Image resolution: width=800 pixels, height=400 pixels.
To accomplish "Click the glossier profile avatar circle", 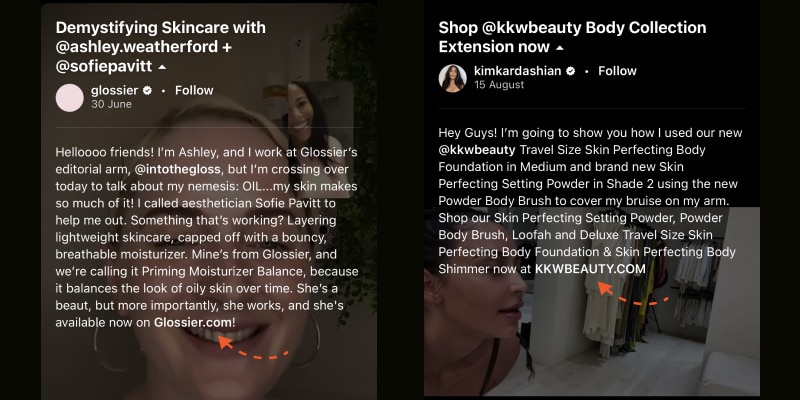I will click(x=69, y=98).
